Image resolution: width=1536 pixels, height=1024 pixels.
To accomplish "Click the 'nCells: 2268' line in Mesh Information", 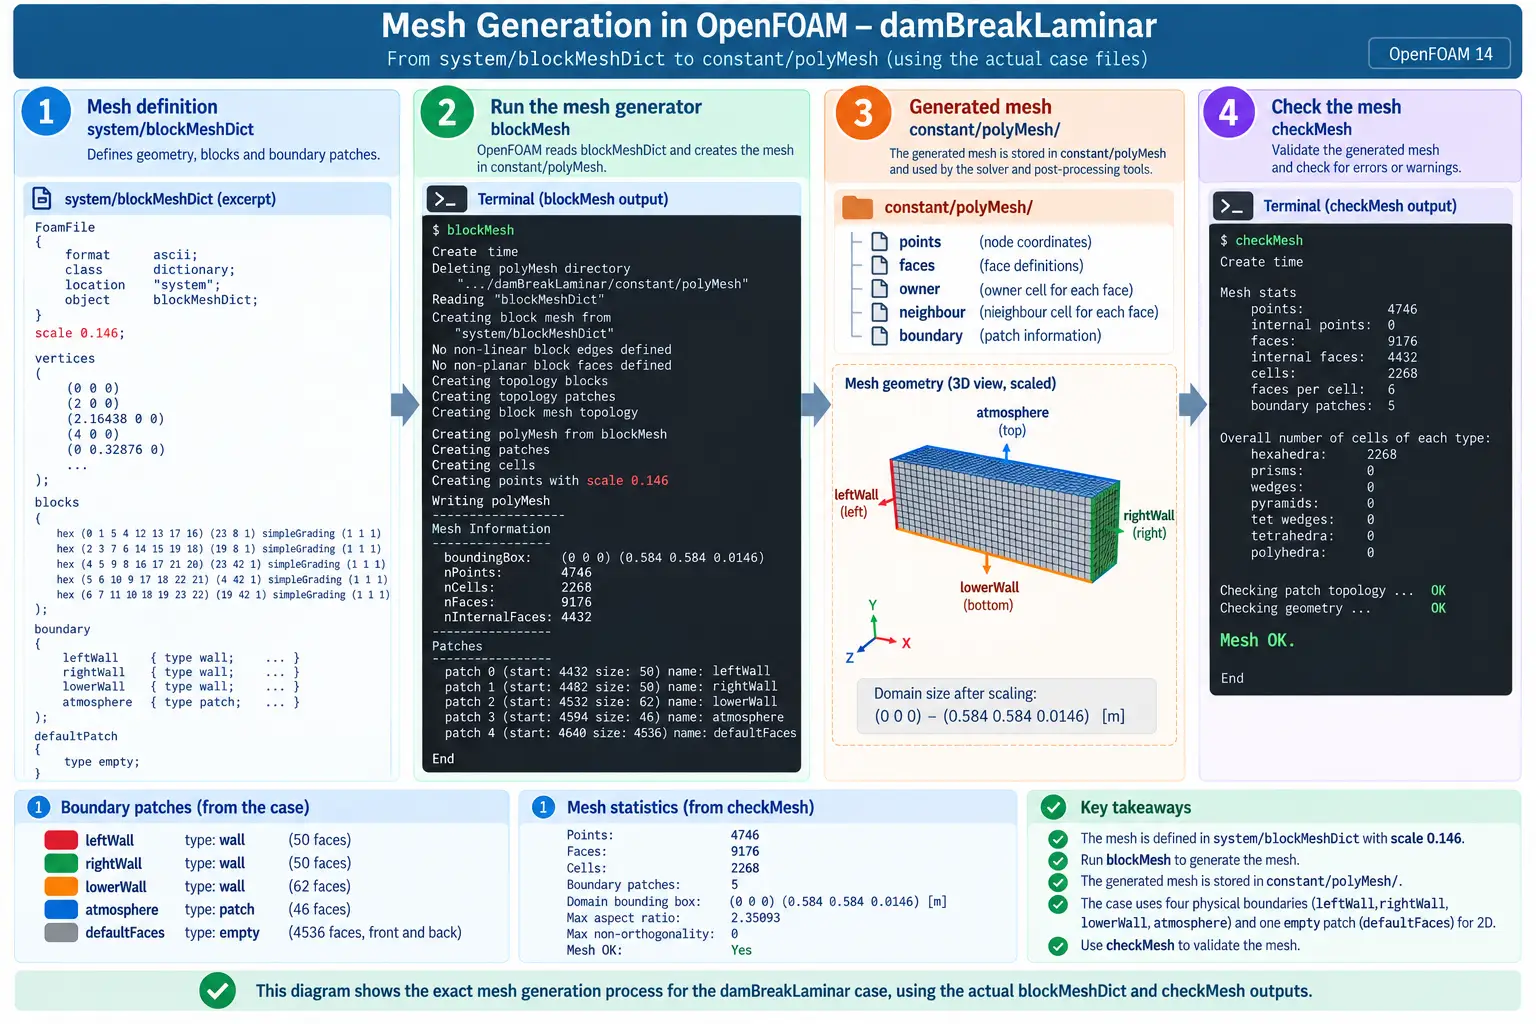I will pos(518,587).
